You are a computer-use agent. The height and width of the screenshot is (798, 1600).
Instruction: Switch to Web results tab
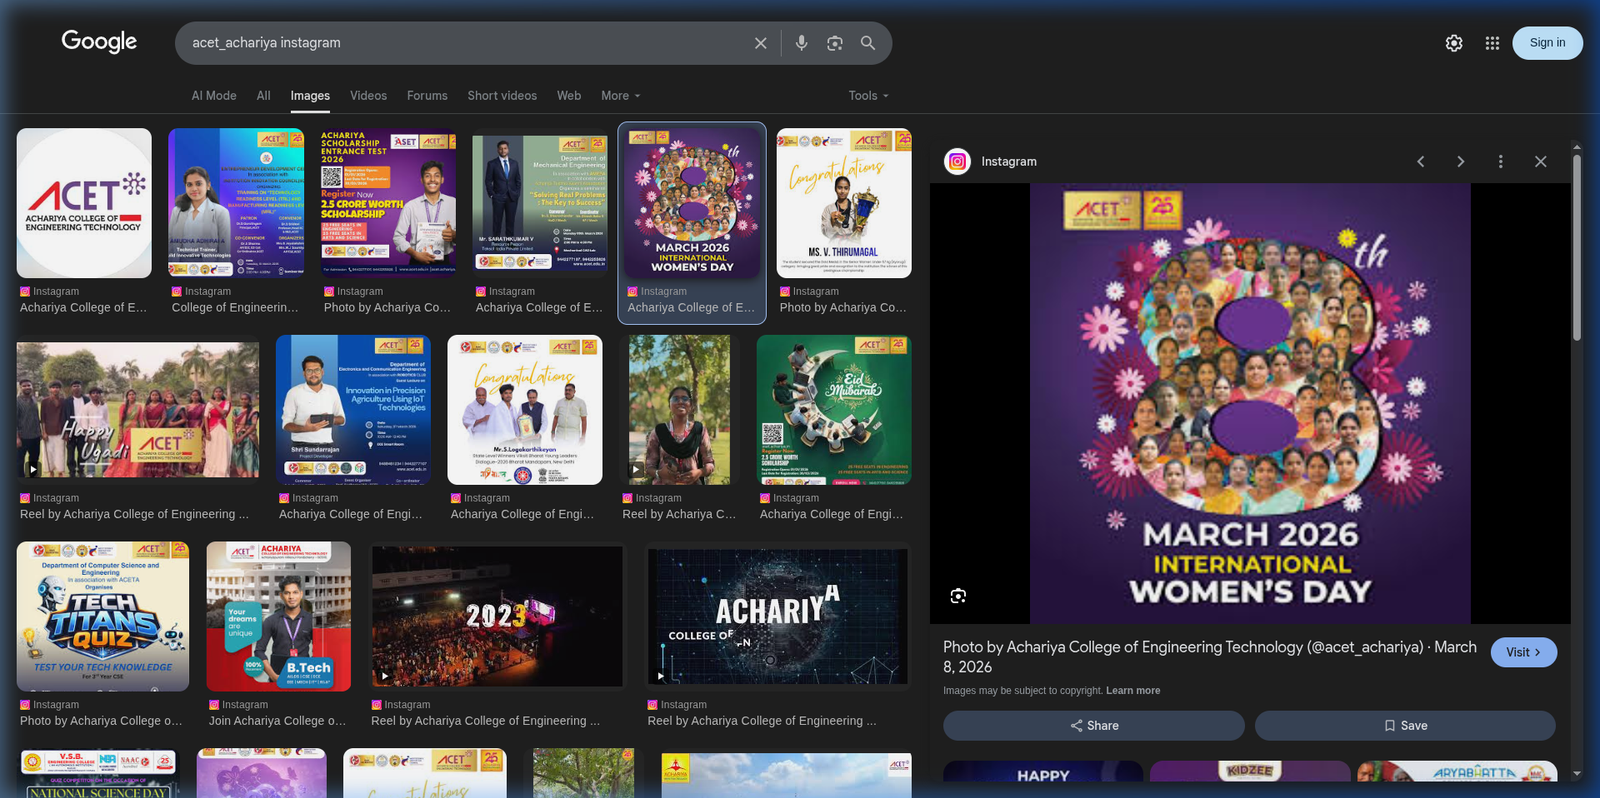(x=569, y=96)
